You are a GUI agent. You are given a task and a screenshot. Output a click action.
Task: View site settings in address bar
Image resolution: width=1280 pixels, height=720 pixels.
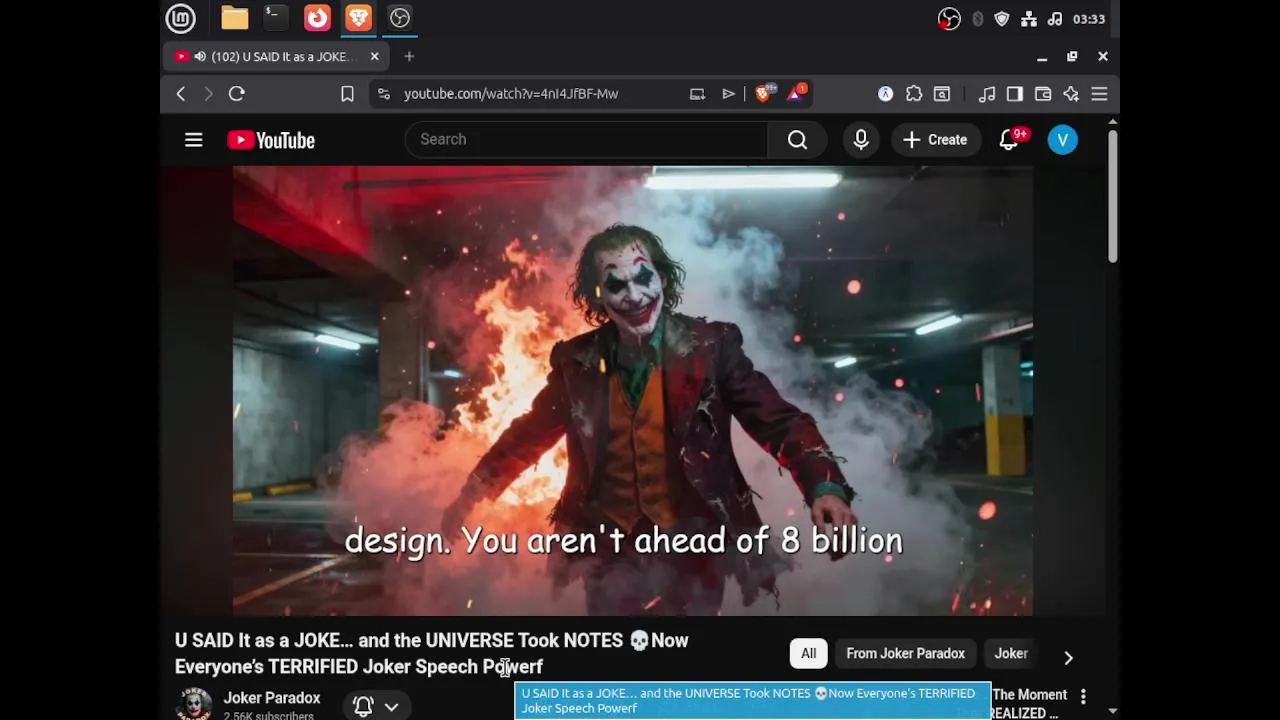pyautogui.click(x=383, y=94)
